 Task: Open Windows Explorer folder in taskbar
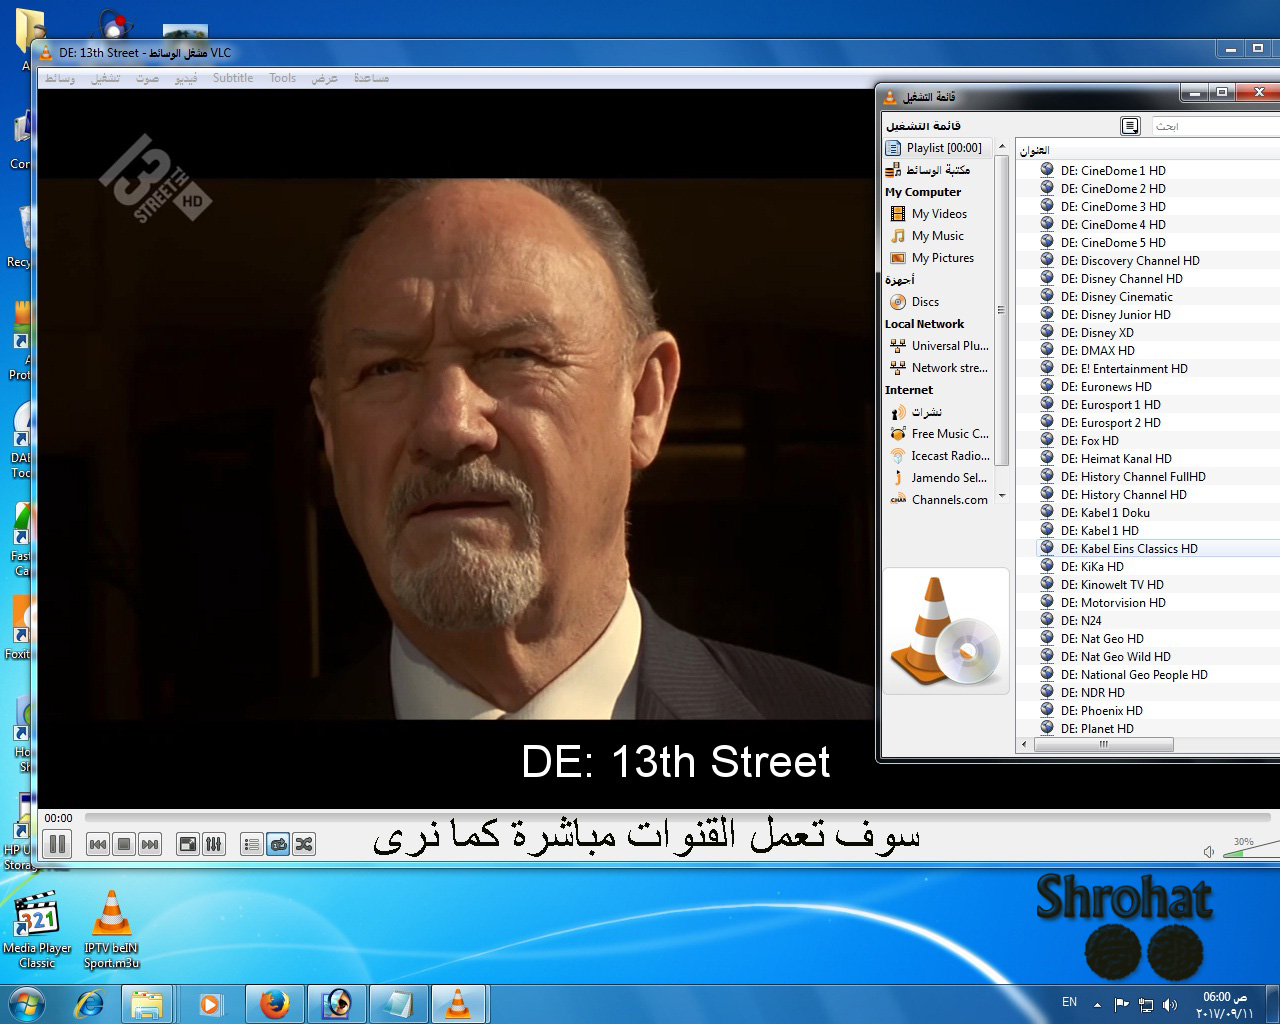click(147, 1003)
